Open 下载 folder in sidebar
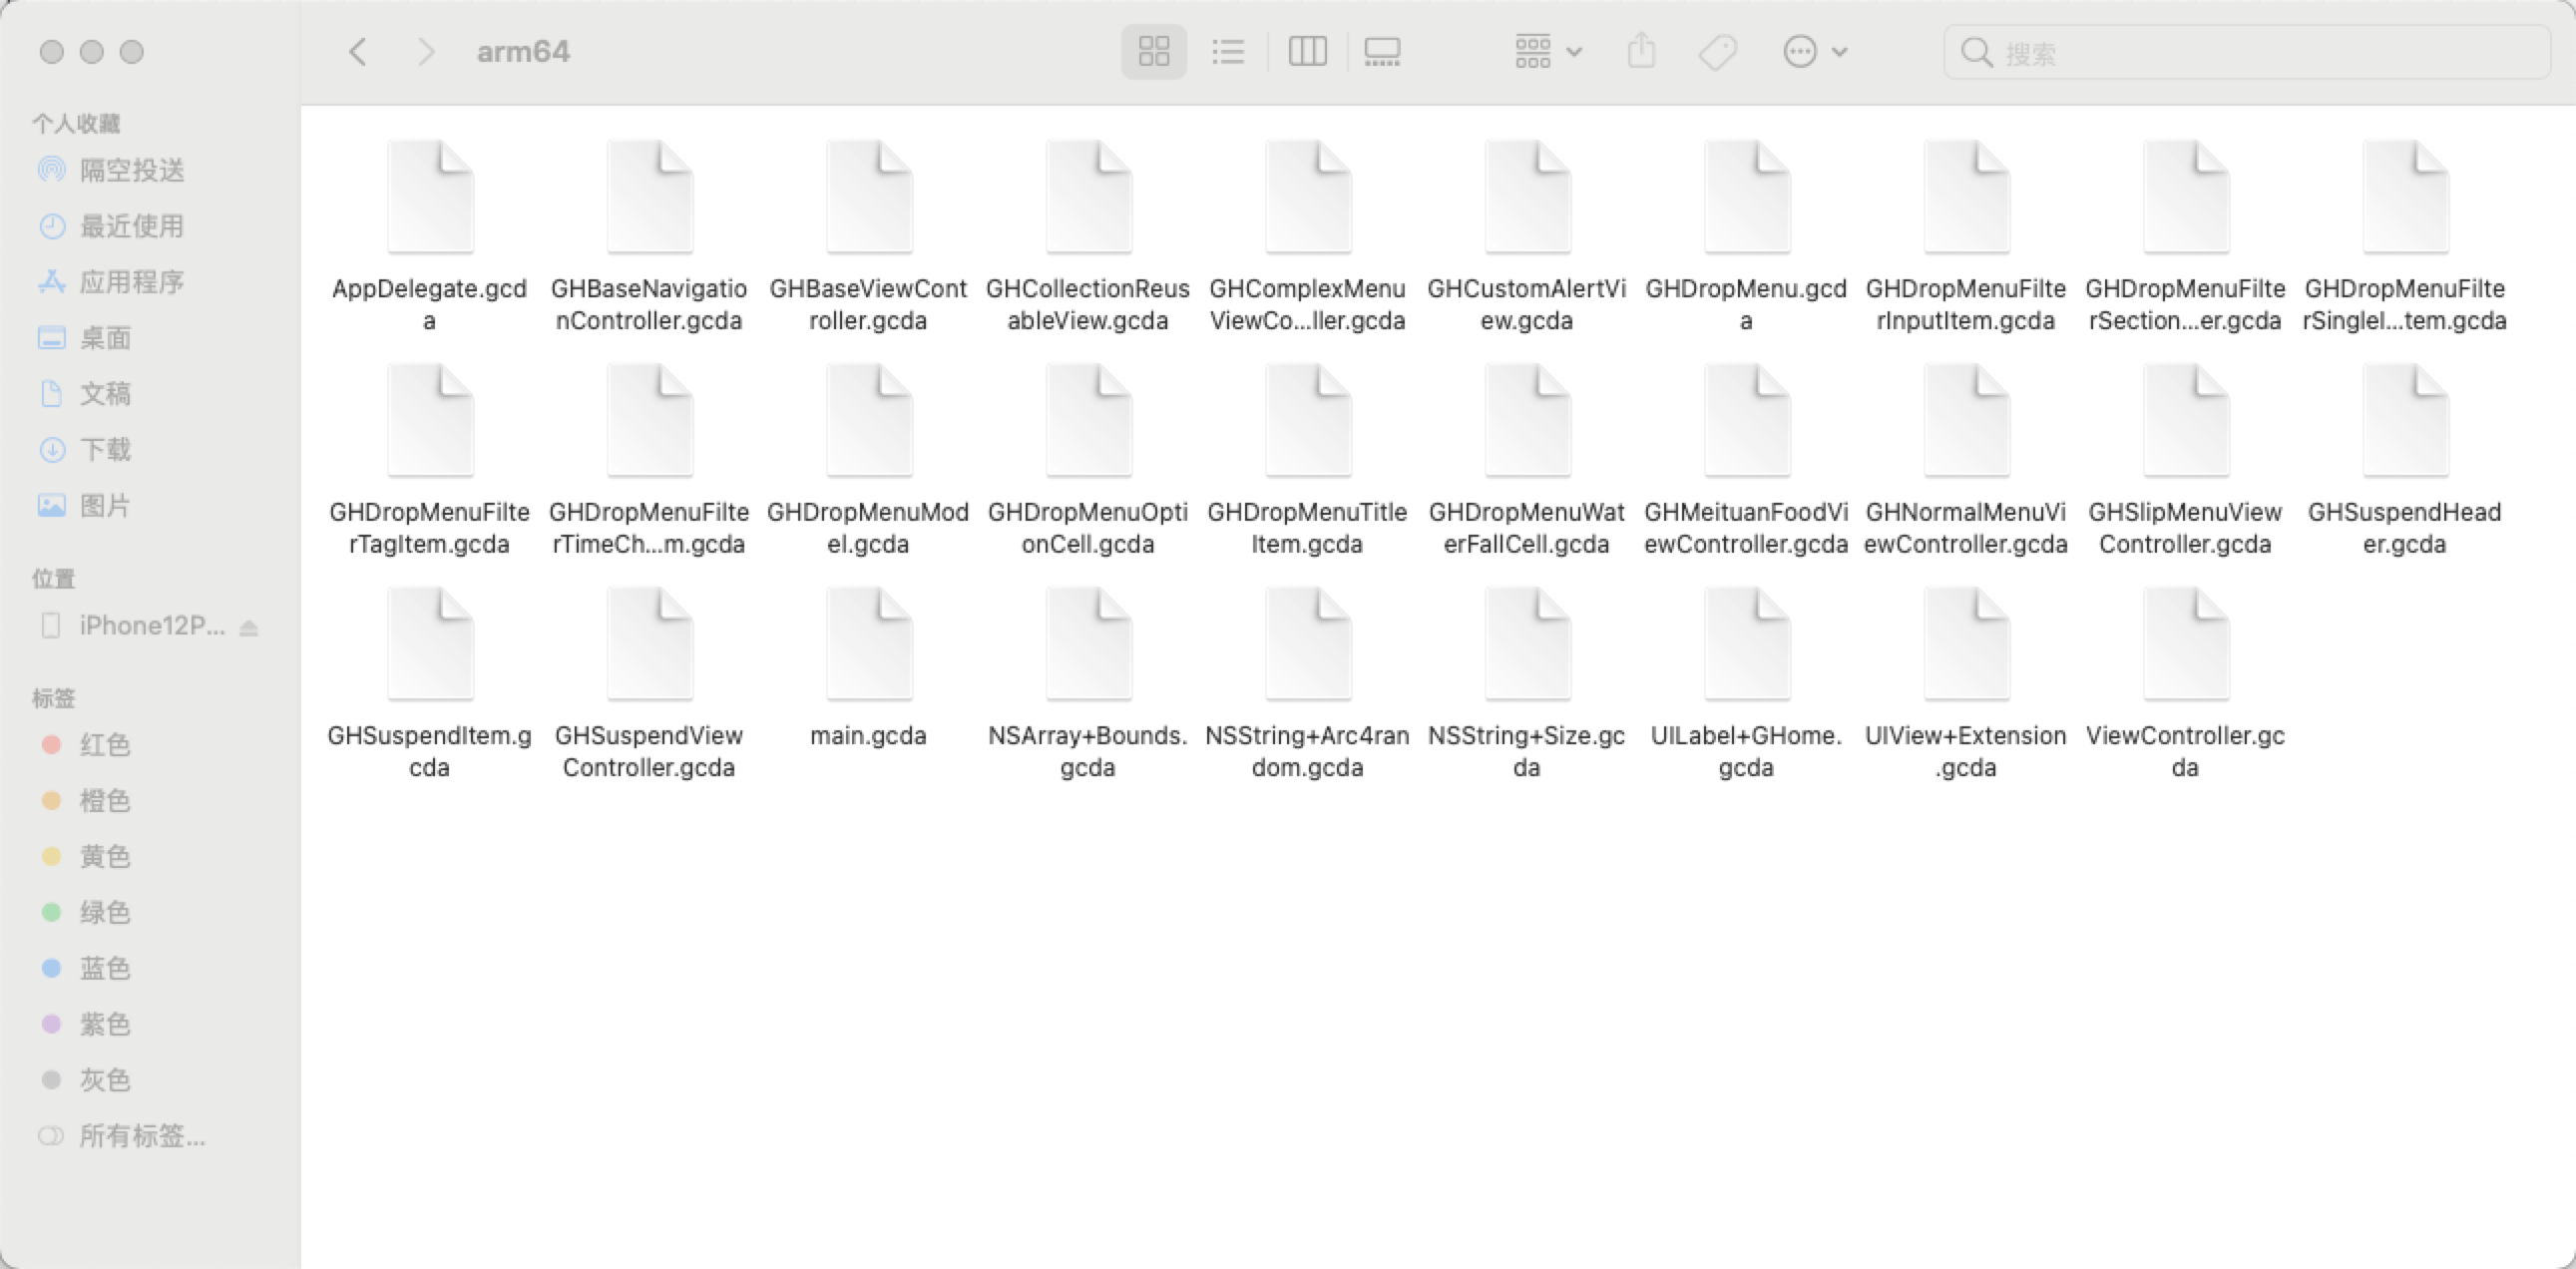The height and width of the screenshot is (1269, 2576). [x=105, y=450]
